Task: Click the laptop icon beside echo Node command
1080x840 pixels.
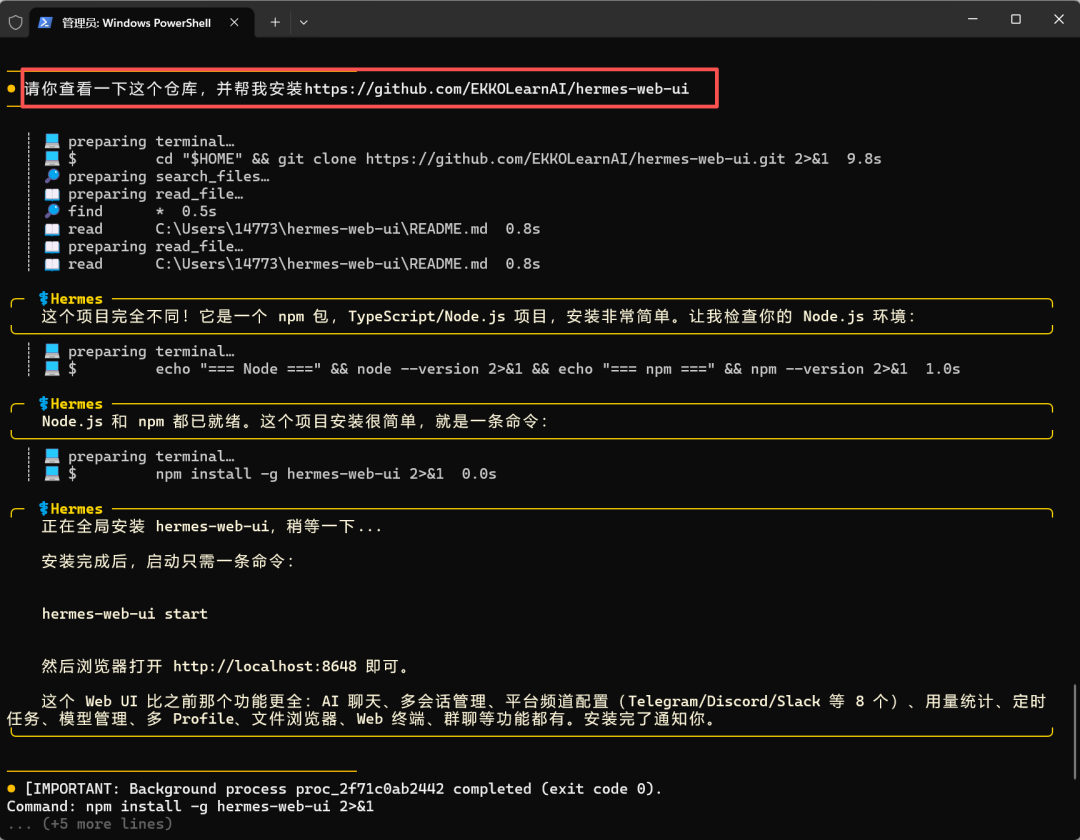Action: tap(52, 368)
